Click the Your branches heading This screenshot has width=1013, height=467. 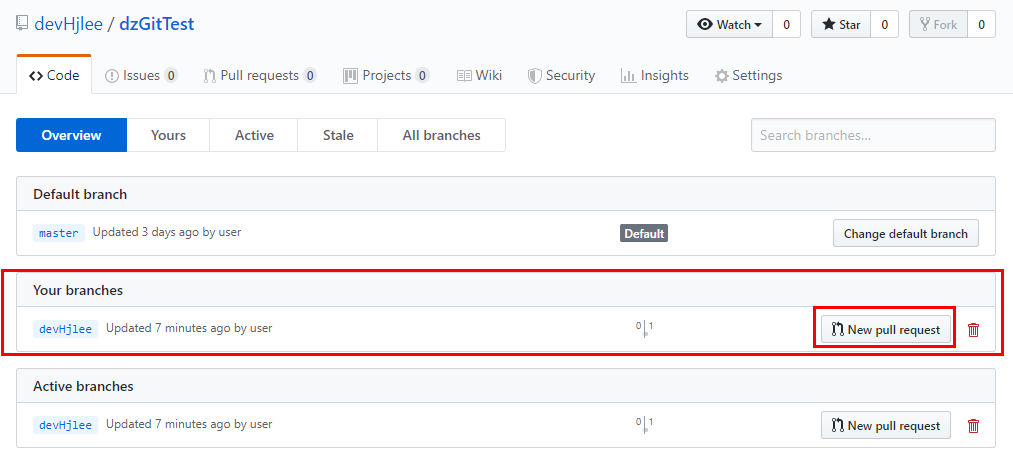pos(78,291)
